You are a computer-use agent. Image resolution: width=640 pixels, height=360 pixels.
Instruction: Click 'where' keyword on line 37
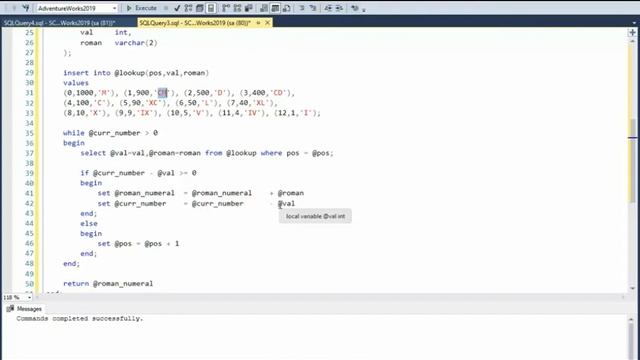(271, 153)
